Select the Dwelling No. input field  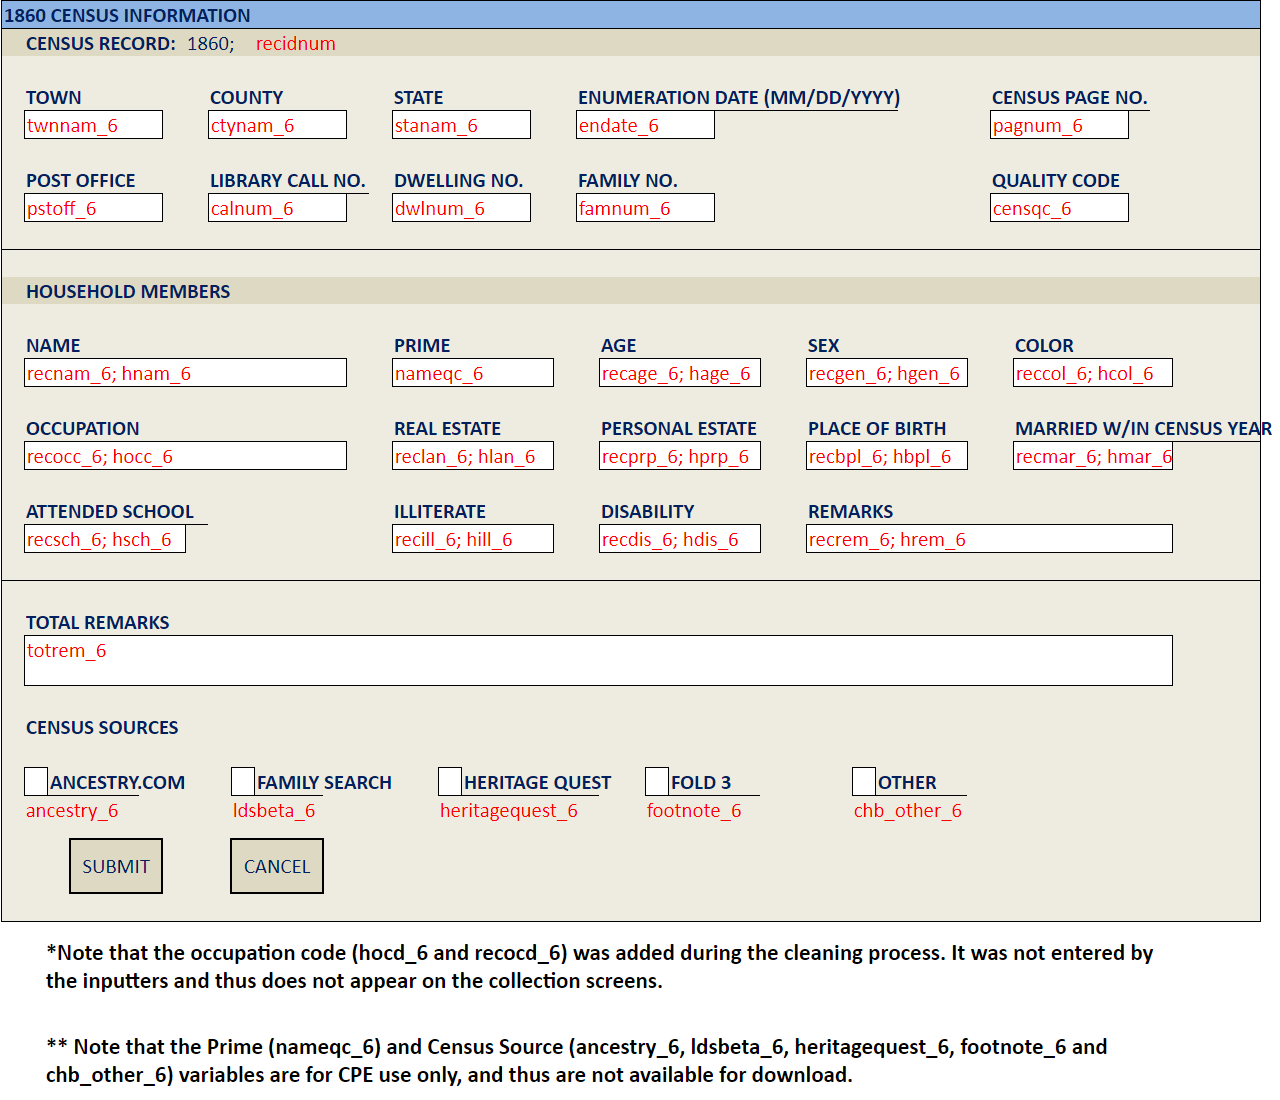[462, 208]
